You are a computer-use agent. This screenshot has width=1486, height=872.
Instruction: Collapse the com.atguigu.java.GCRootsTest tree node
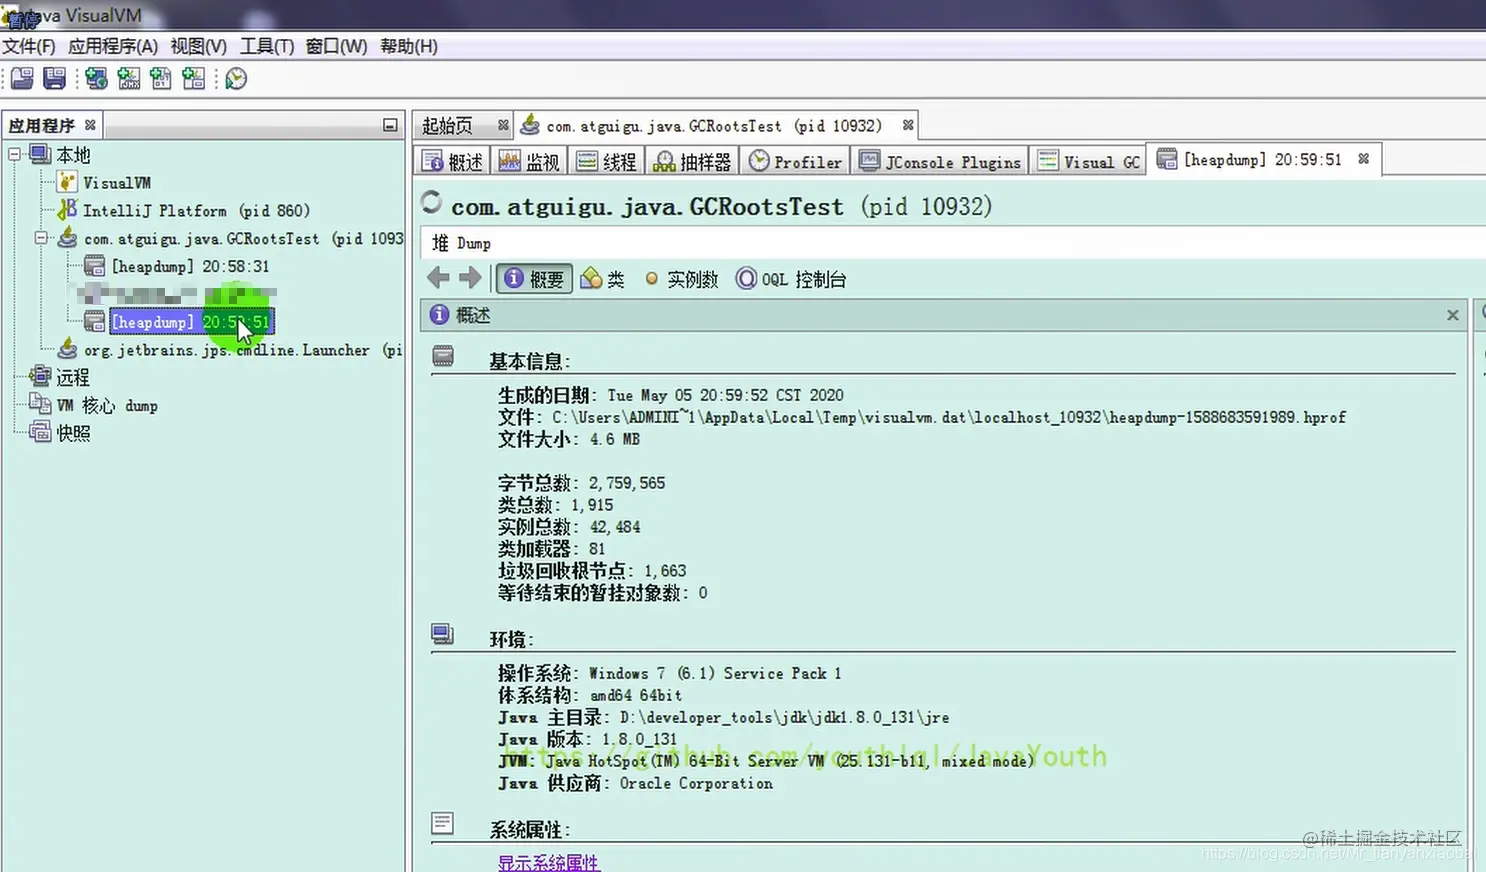click(x=41, y=238)
